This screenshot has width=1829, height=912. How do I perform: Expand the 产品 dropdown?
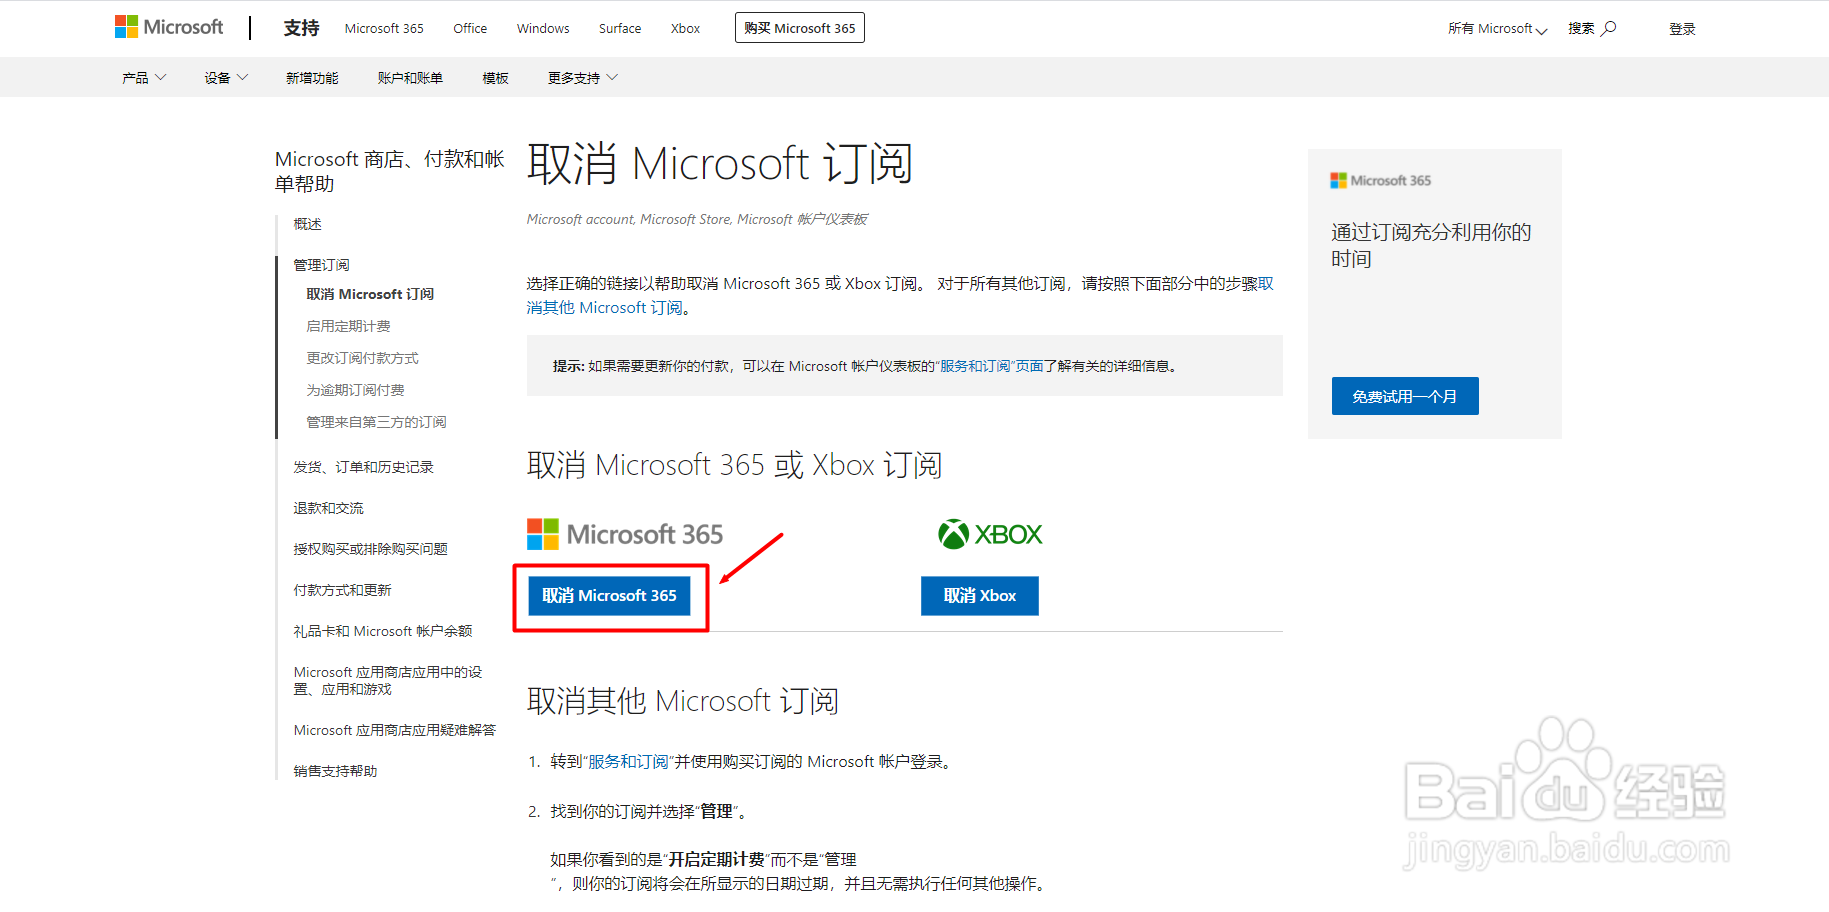pyautogui.click(x=142, y=77)
